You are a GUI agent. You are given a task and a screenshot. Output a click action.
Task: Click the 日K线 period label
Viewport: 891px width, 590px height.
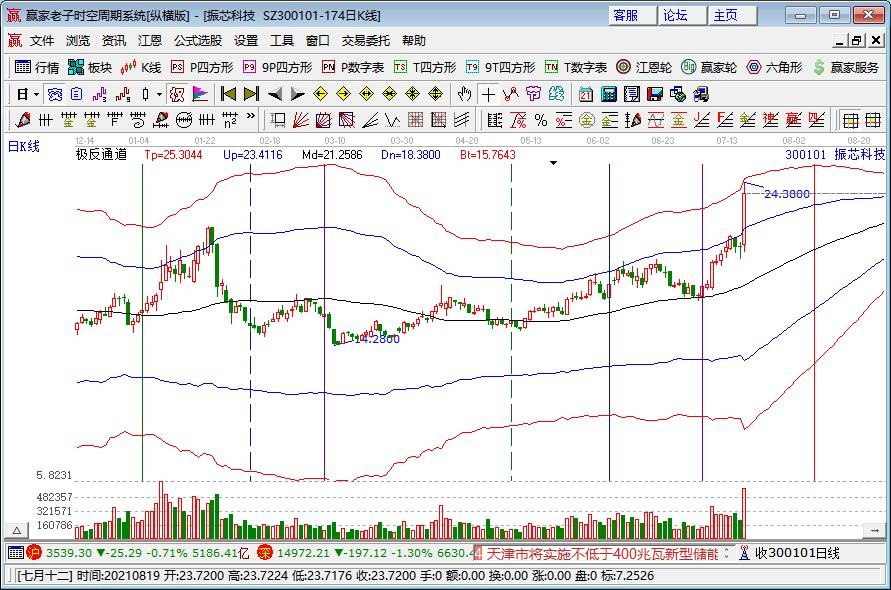[x=24, y=146]
